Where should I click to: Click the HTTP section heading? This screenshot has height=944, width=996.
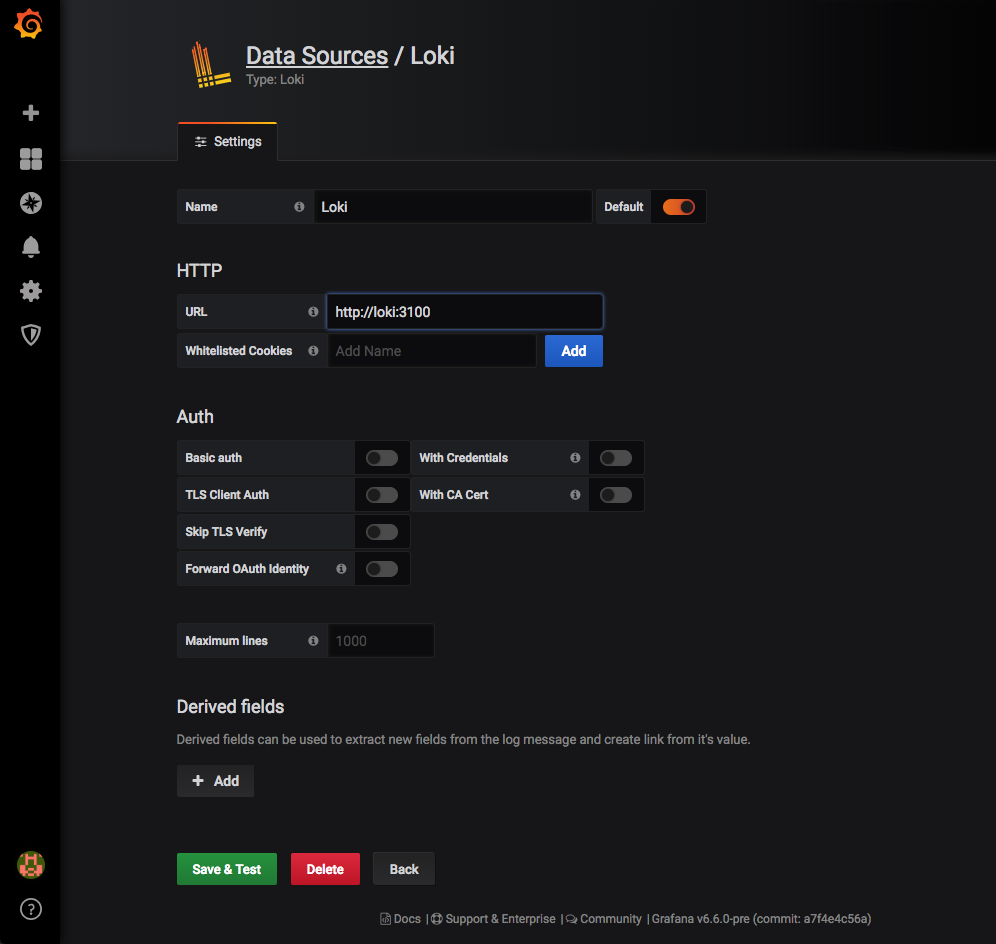pos(199,271)
